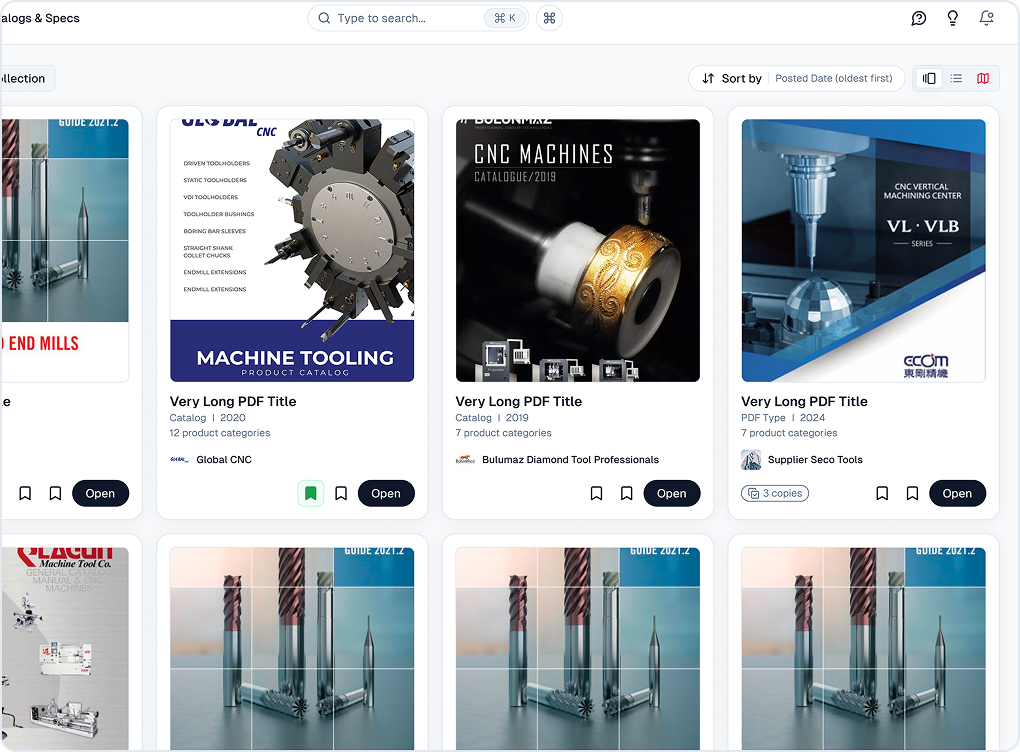Click left bookmark icon on Bulumaz card
The height and width of the screenshot is (752, 1020).
pos(596,494)
